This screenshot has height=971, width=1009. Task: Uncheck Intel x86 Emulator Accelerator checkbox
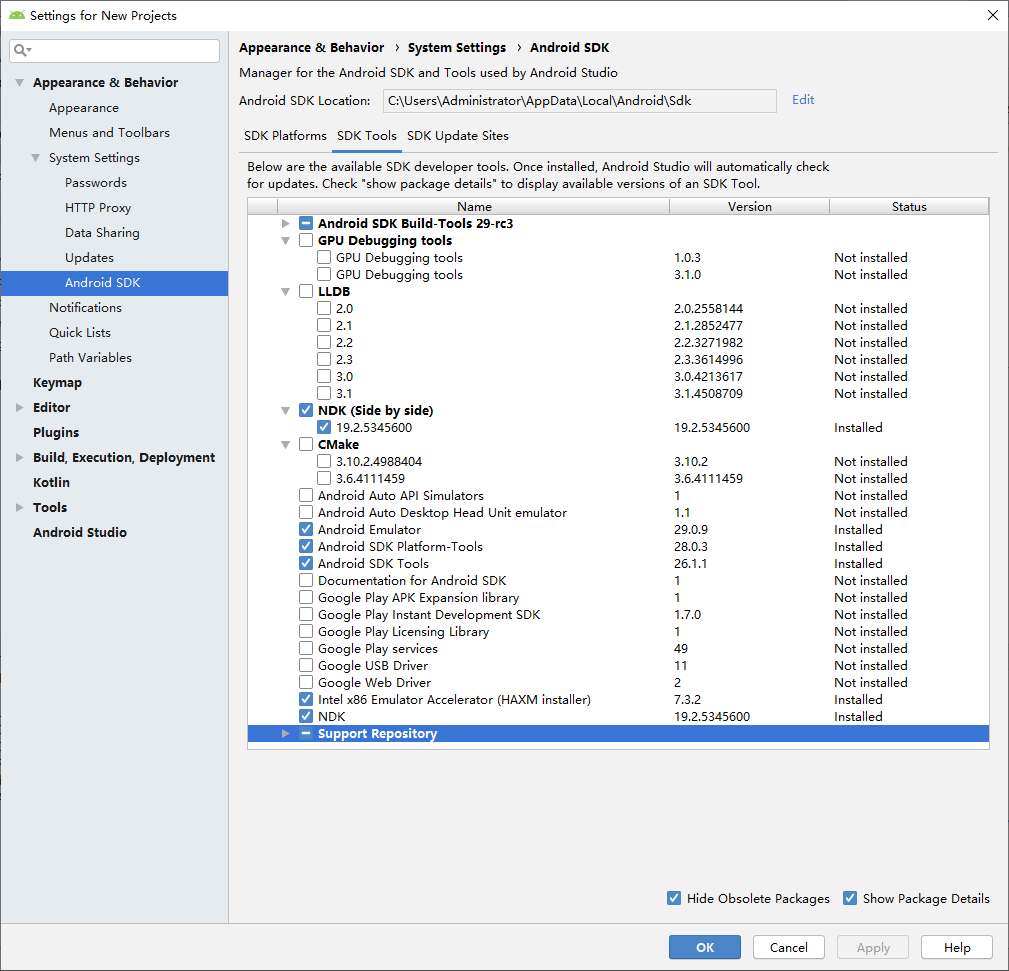coord(306,699)
